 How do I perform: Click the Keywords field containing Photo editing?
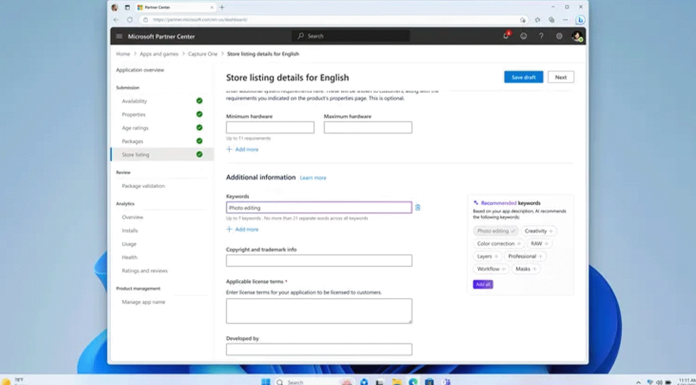pyautogui.click(x=319, y=207)
